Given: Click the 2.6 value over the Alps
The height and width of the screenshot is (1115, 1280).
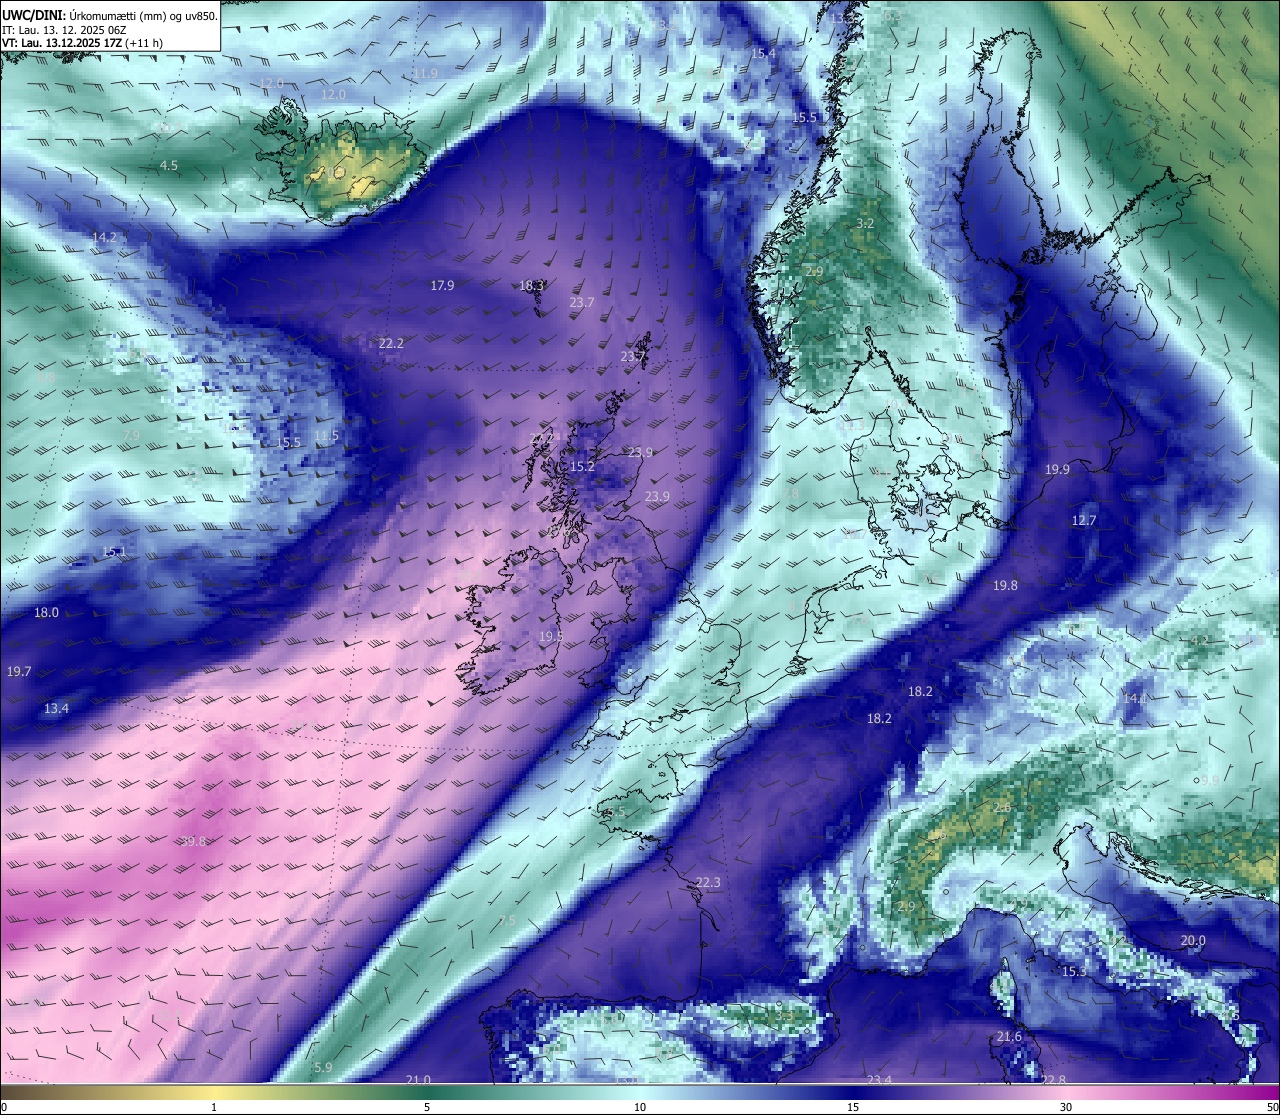Looking at the screenshot, I should [x=1002, y=808].
